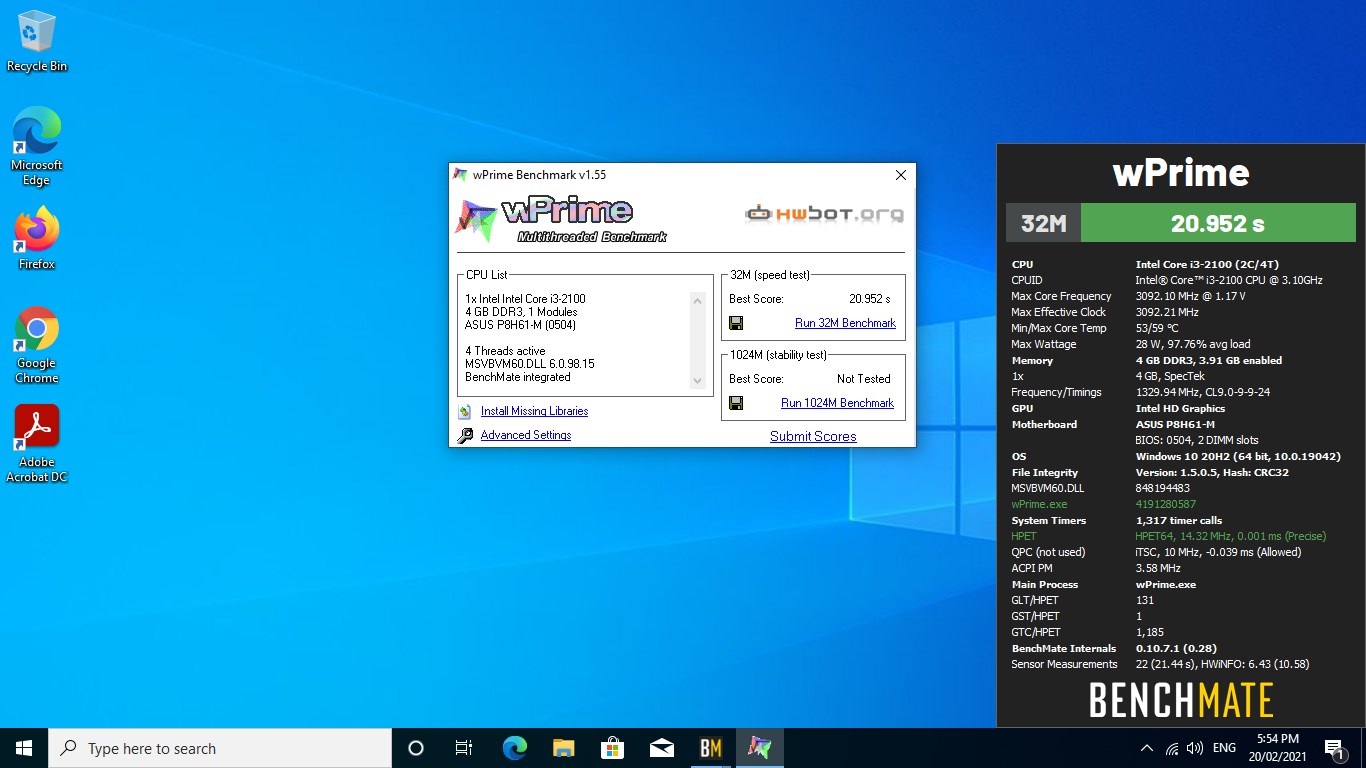
Task: Click the wPrime taskbar button
Action: point(760,748)
